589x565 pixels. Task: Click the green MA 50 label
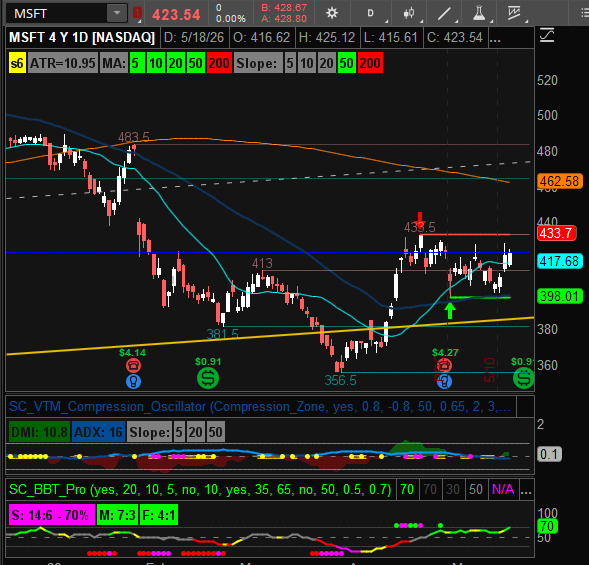(195, 63)
